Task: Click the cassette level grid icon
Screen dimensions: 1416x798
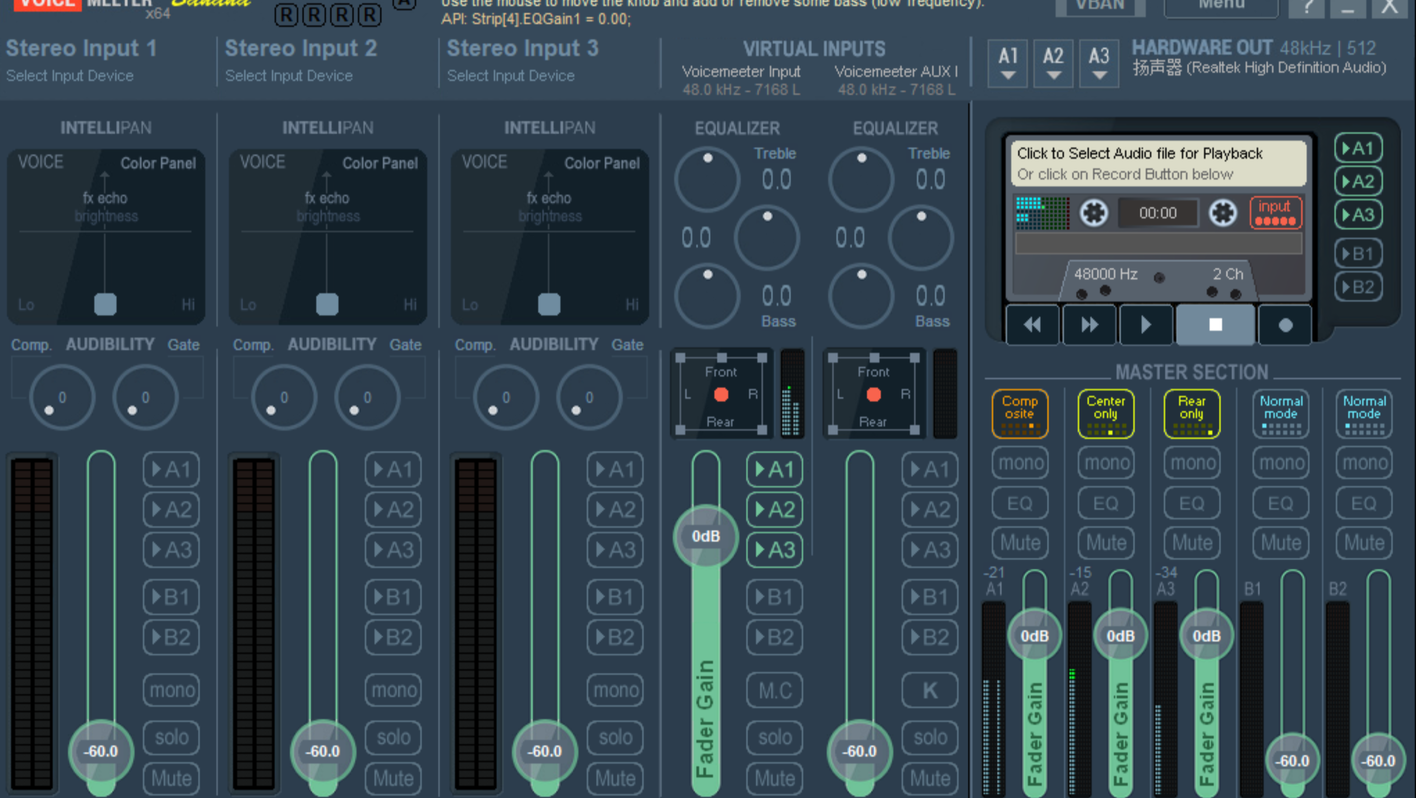Action: pos(1042,212)
